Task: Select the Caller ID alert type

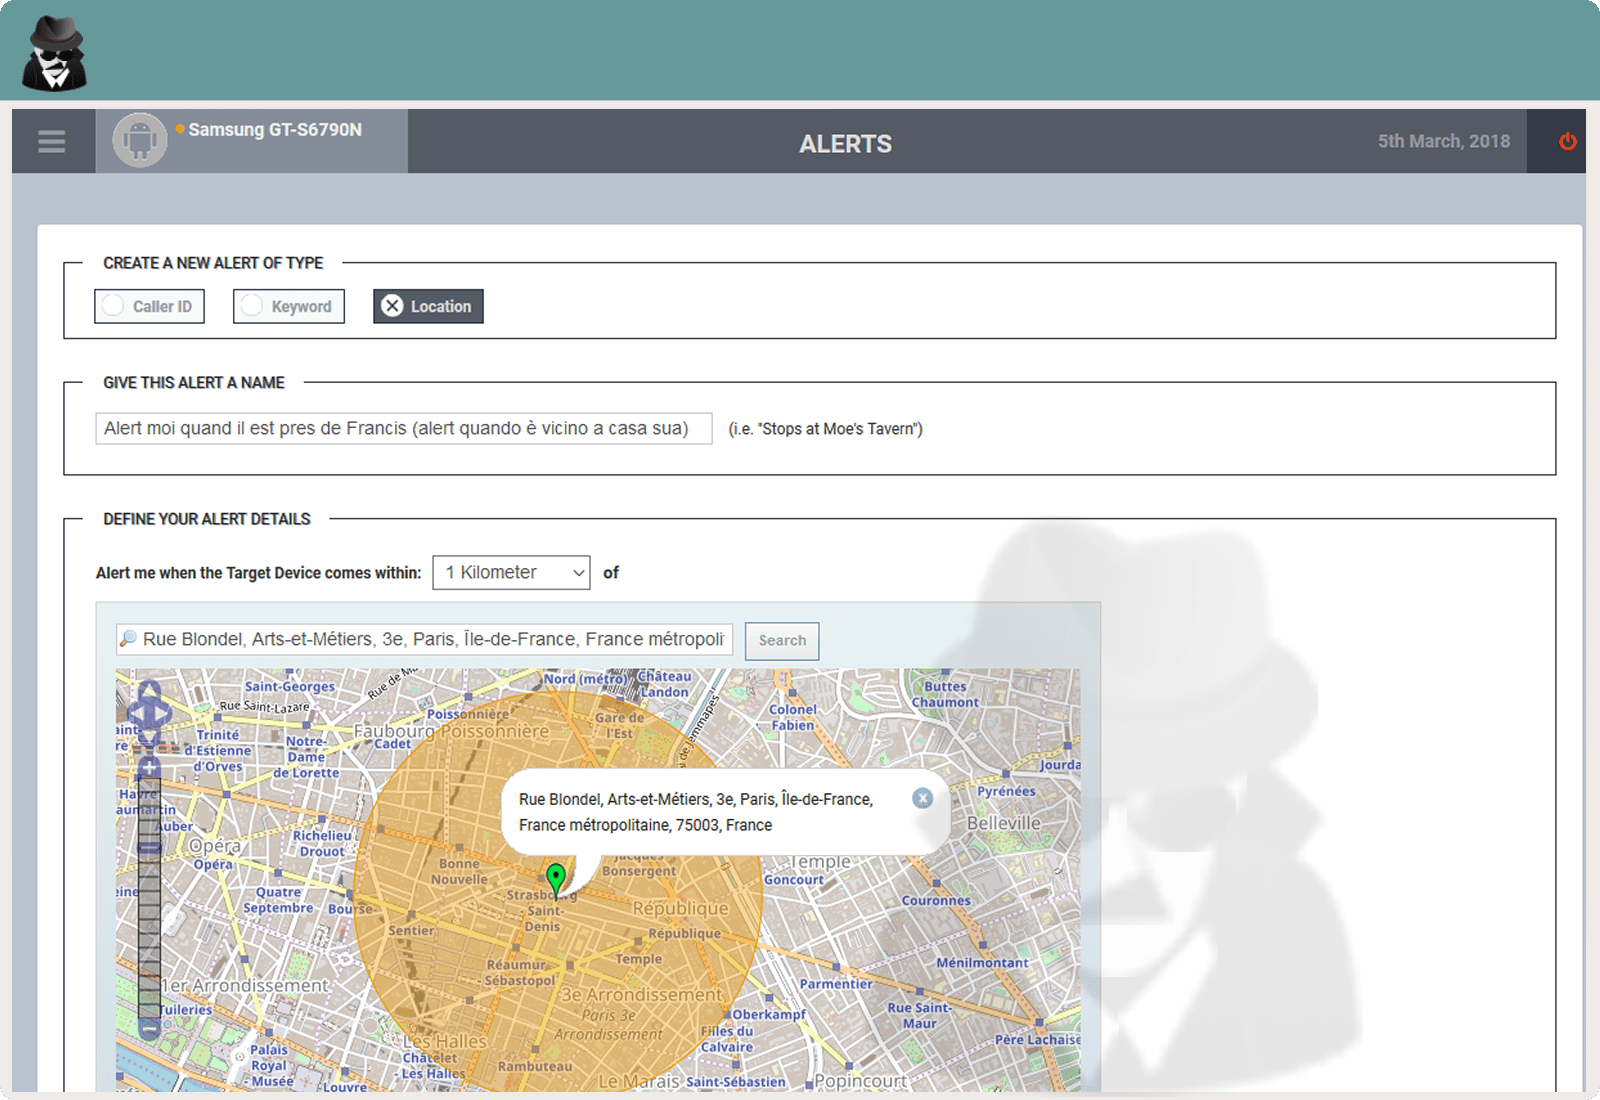Action: click(x=148, y=306)
